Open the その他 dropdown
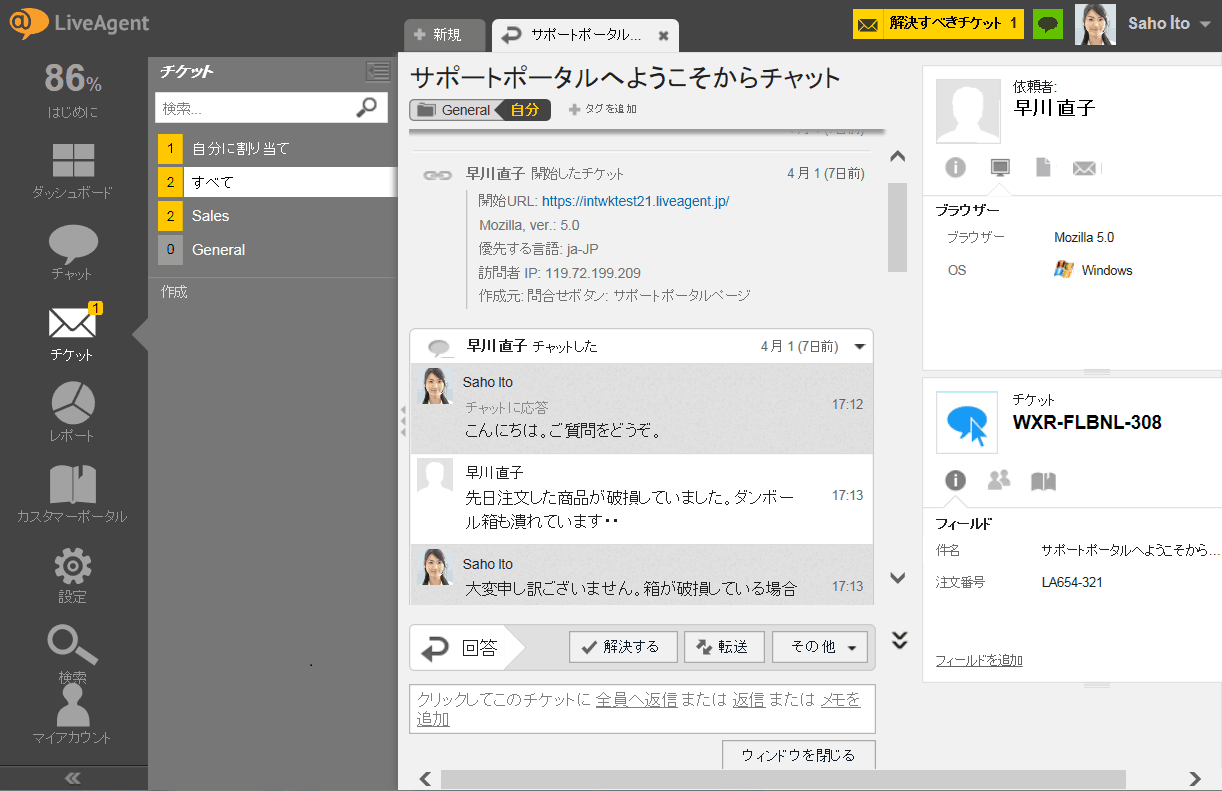The height and width of the screenshot is (791, 1222). pyautogui.click(x=821, y=647)
